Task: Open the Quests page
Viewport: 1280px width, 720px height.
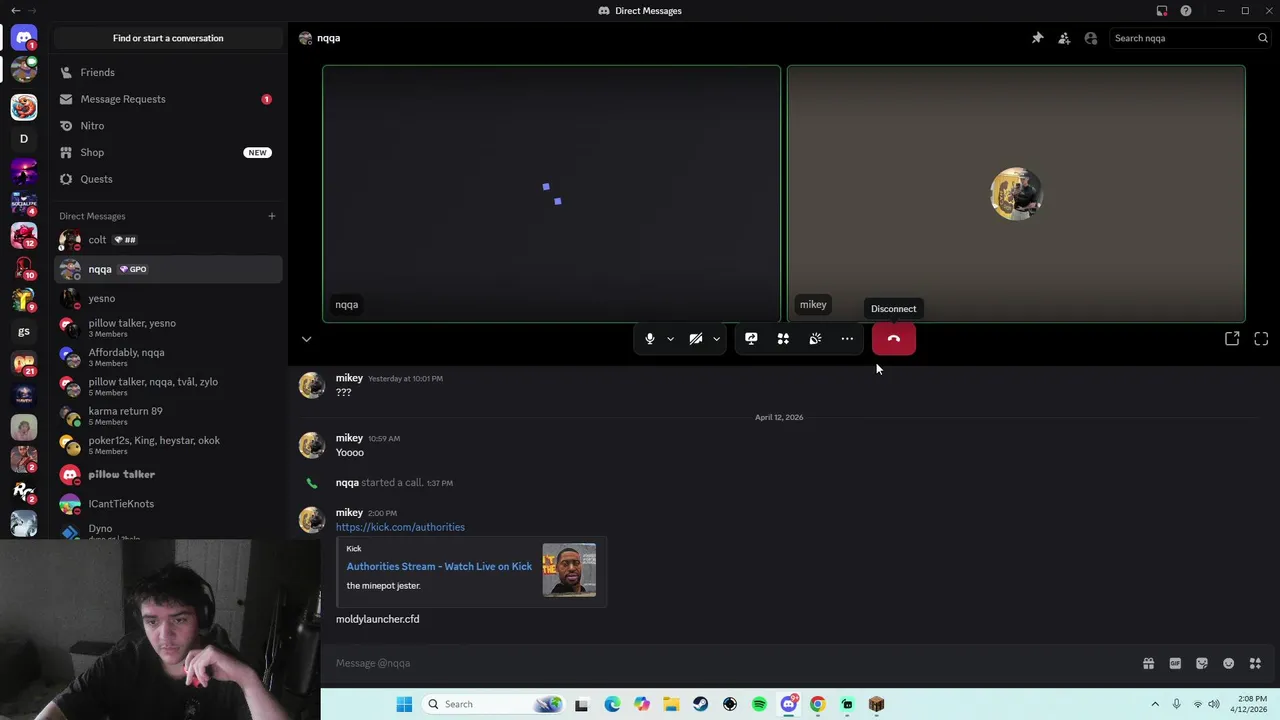Action: (x=168, y=179)
